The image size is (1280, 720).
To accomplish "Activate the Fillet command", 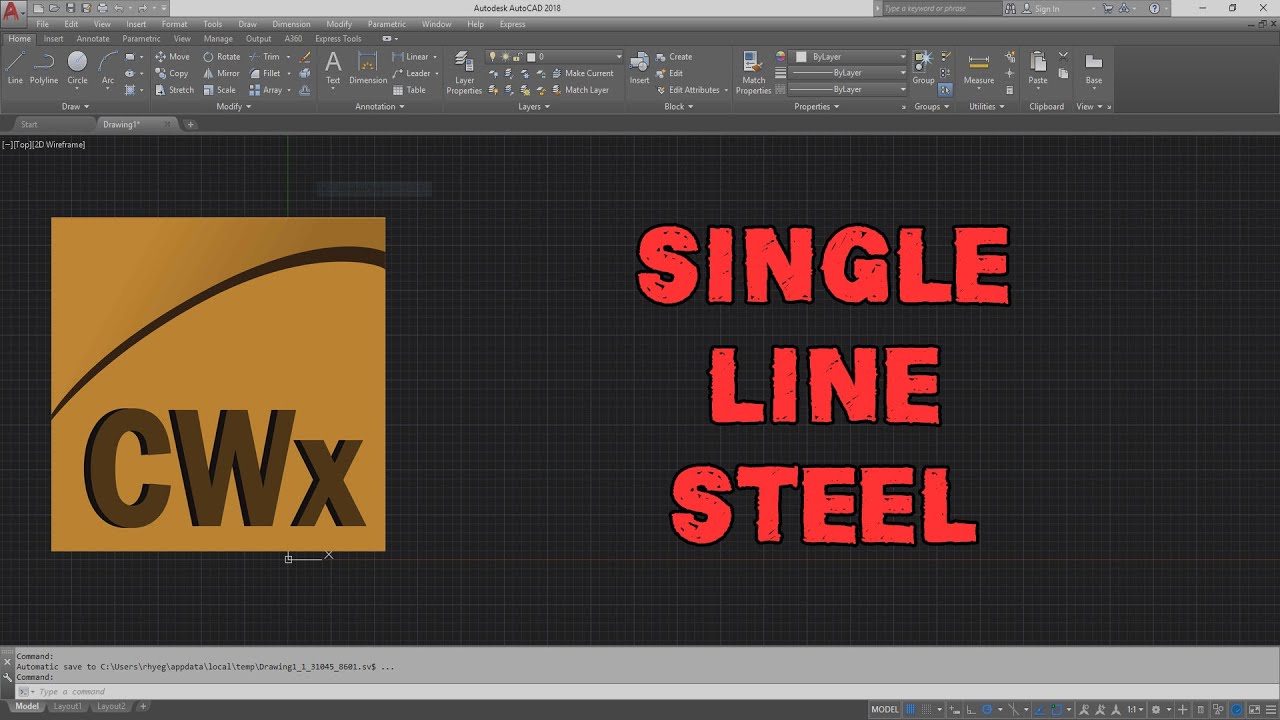I will point(265,73).
